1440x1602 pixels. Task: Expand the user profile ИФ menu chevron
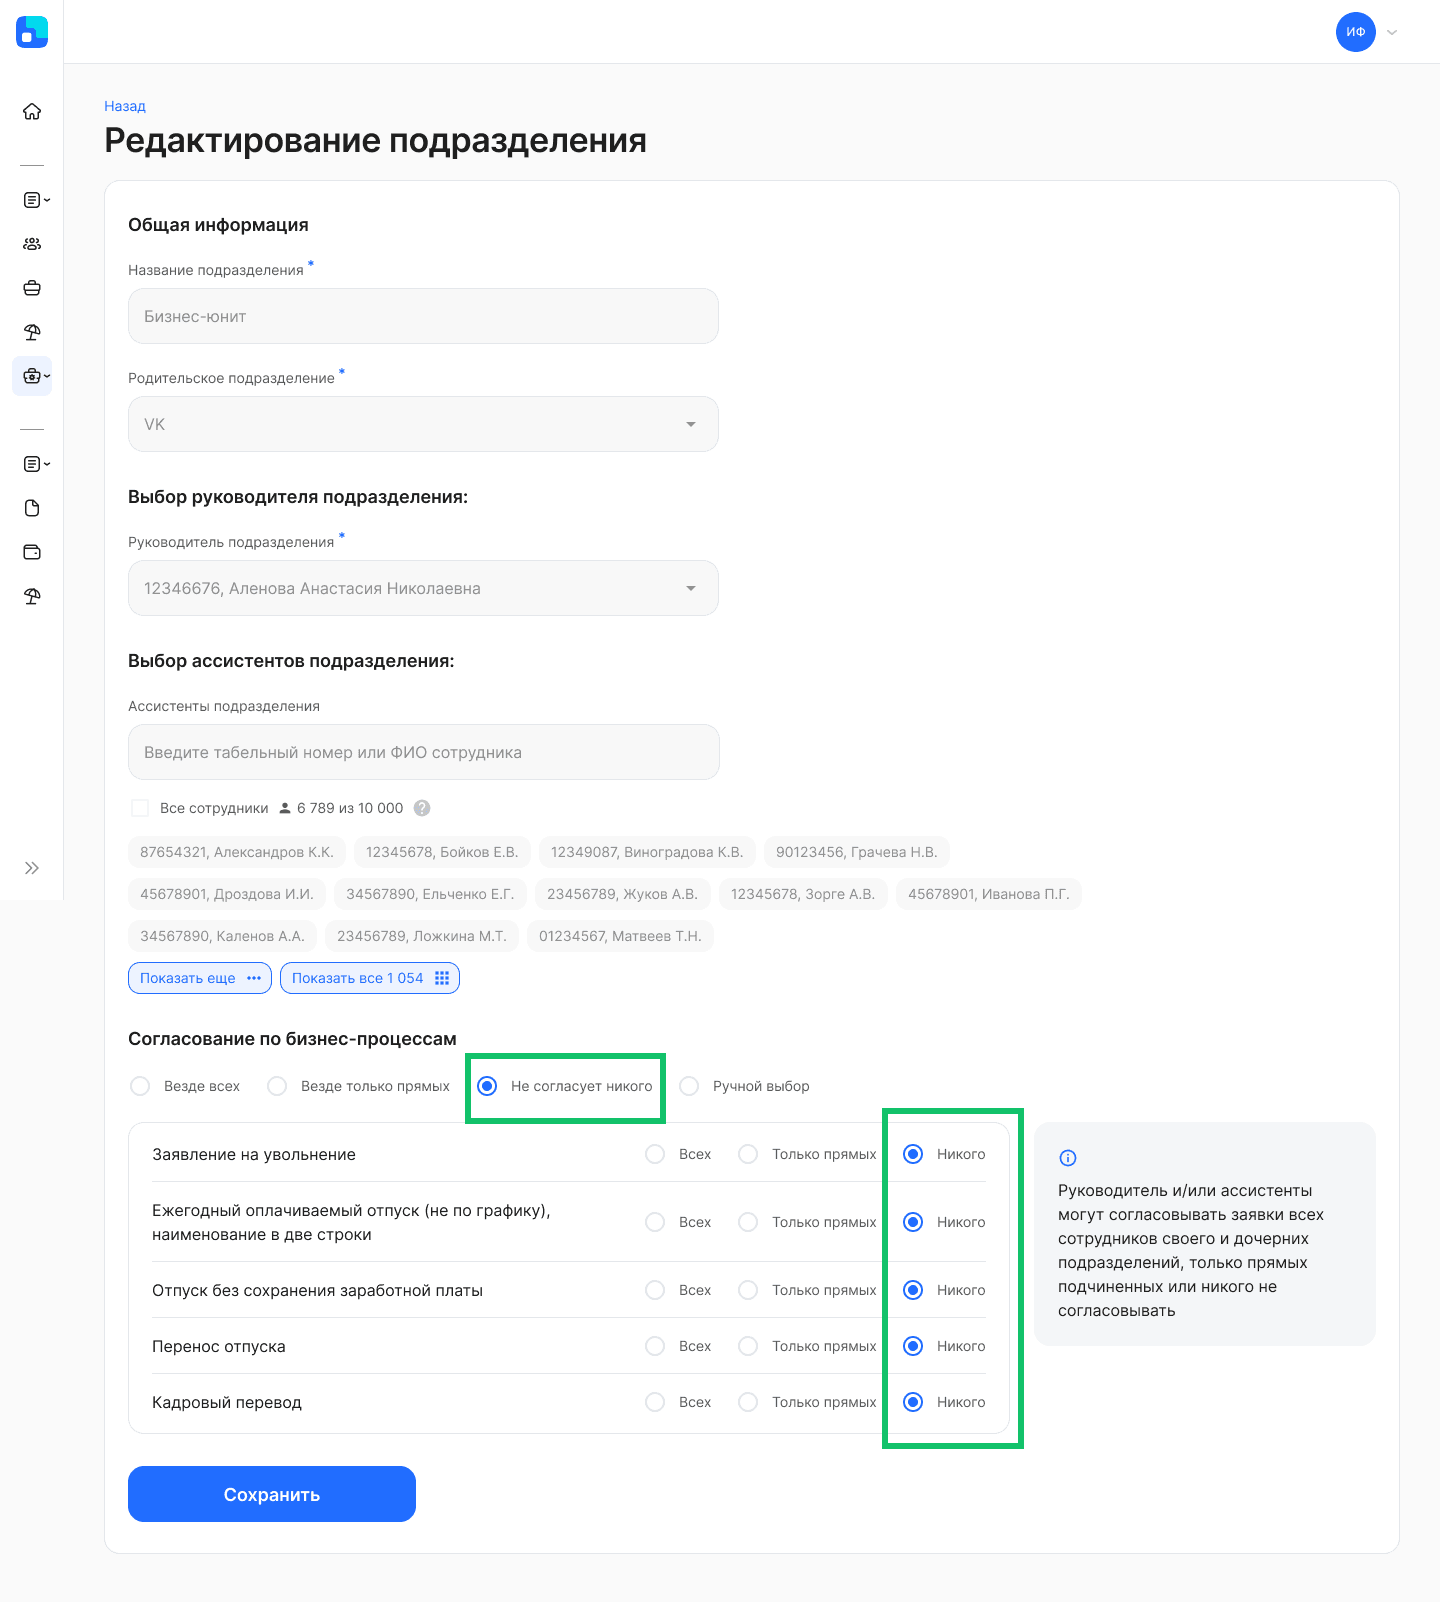[1392, 32]
